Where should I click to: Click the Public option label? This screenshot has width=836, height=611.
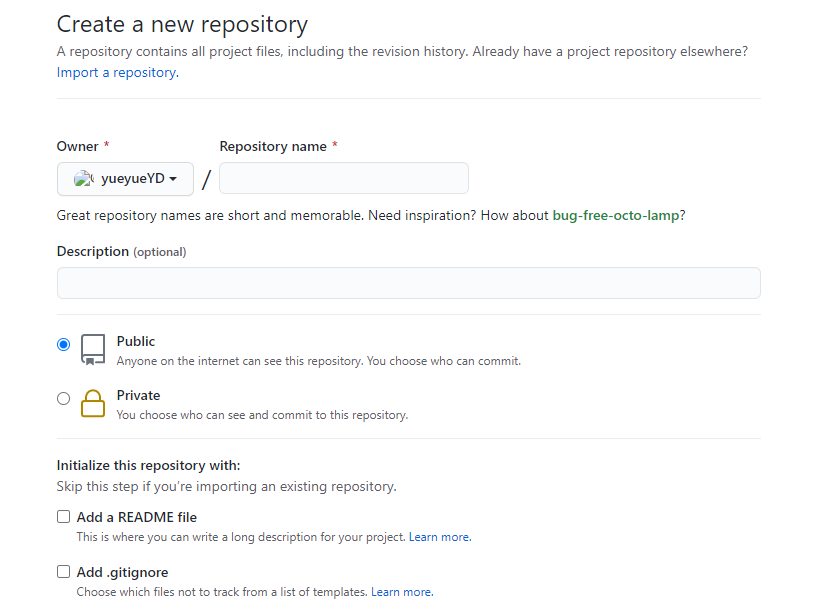(136, 341)
